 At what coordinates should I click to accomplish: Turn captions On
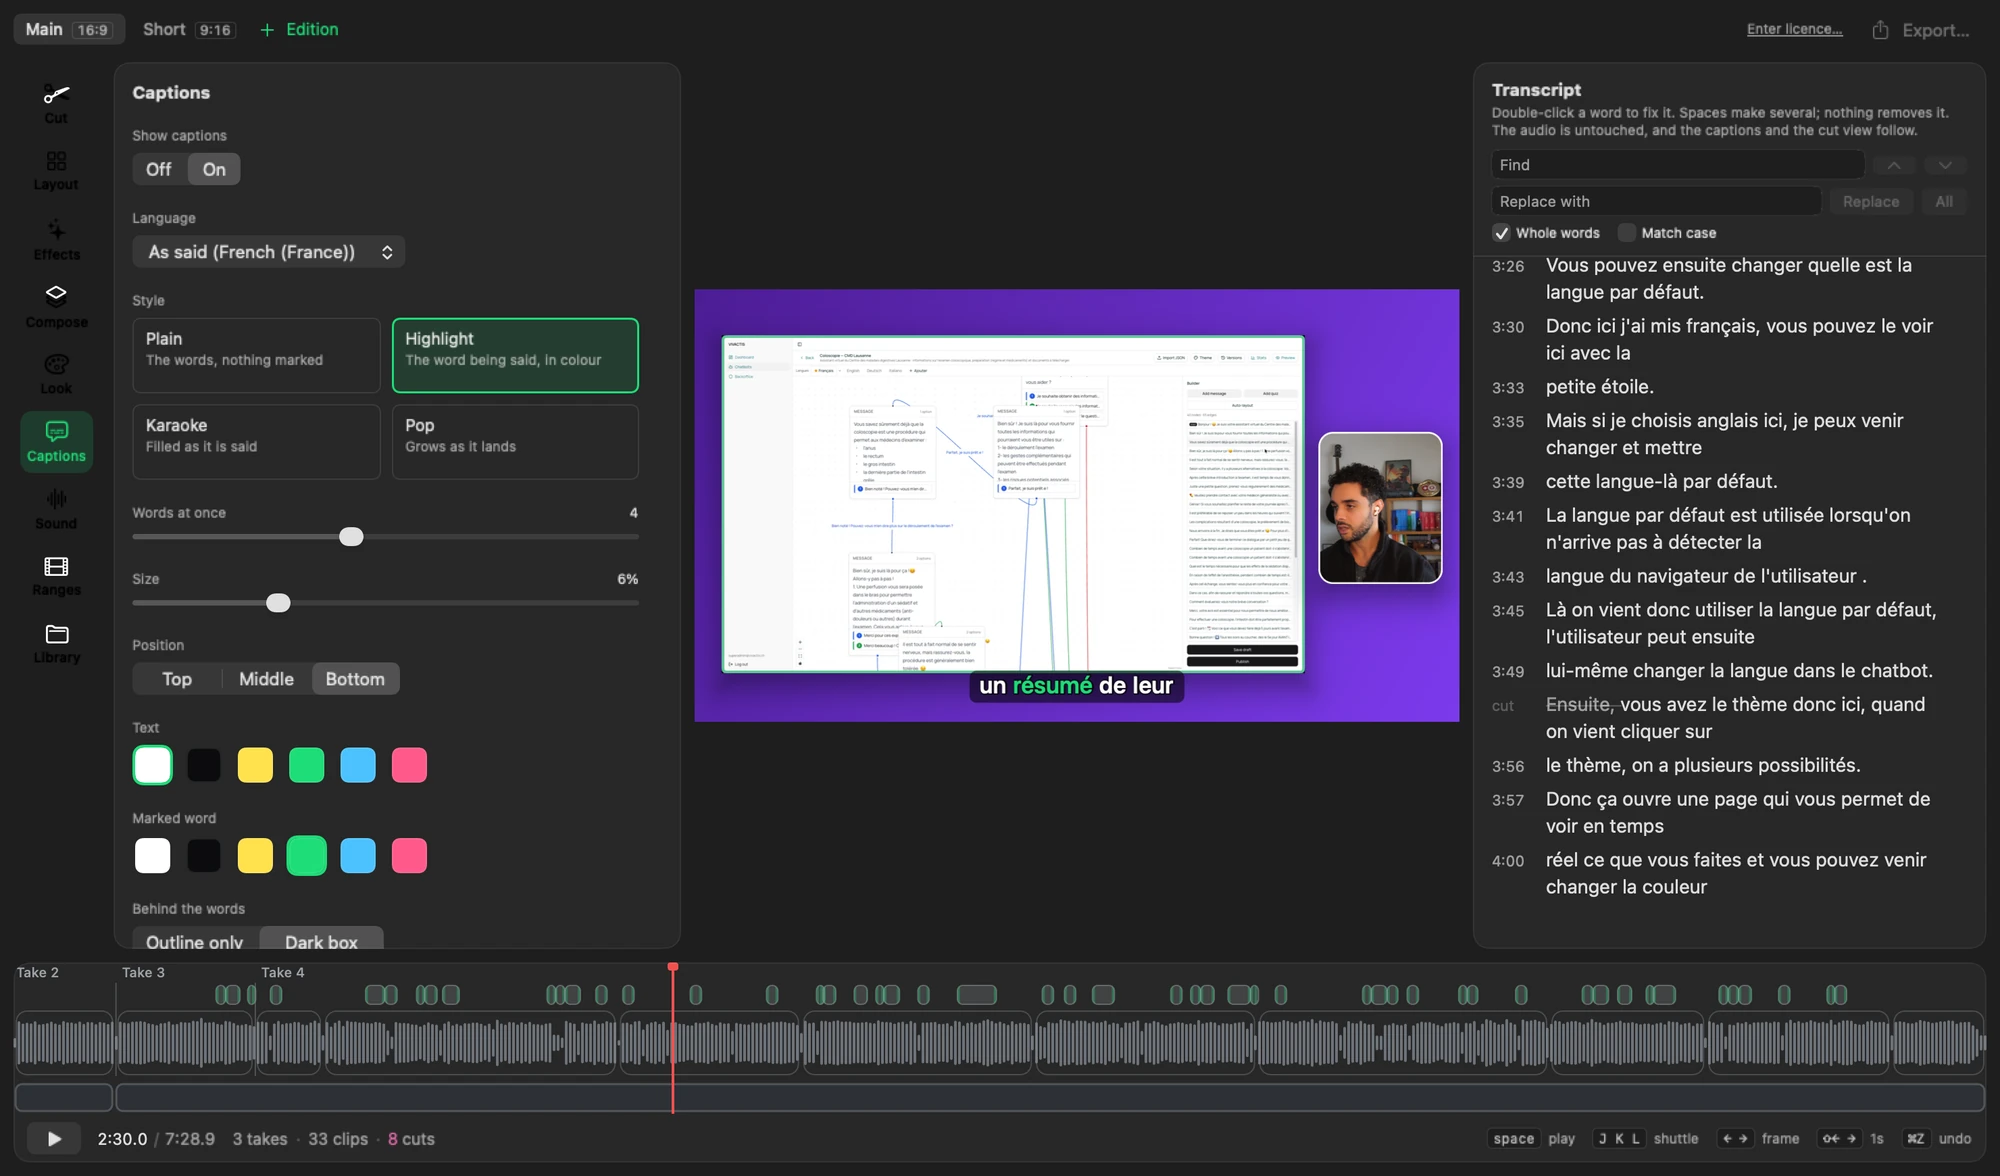pos(214,169)
